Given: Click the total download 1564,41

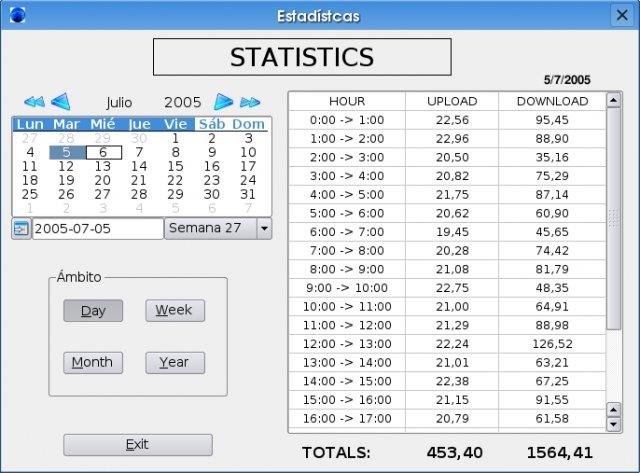Looking at the screenshot, I should [560, 453].
